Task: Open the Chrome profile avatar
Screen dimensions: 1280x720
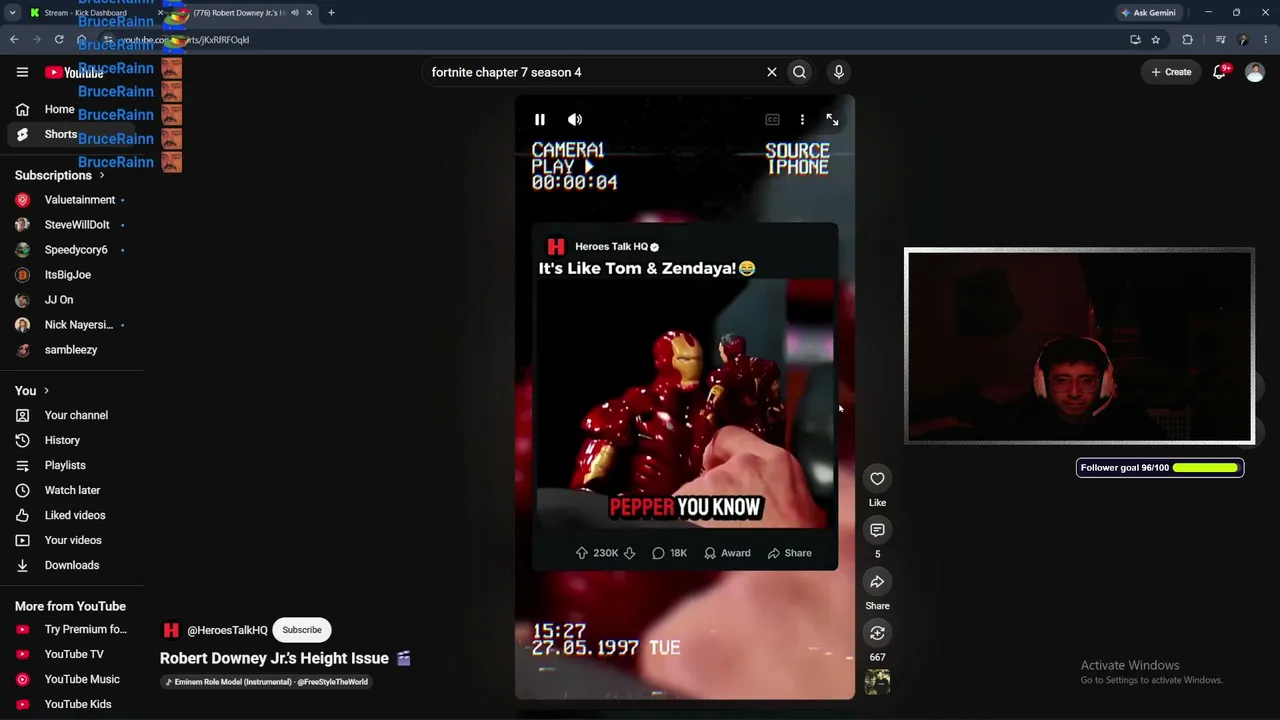Action: pos(1243,40)
